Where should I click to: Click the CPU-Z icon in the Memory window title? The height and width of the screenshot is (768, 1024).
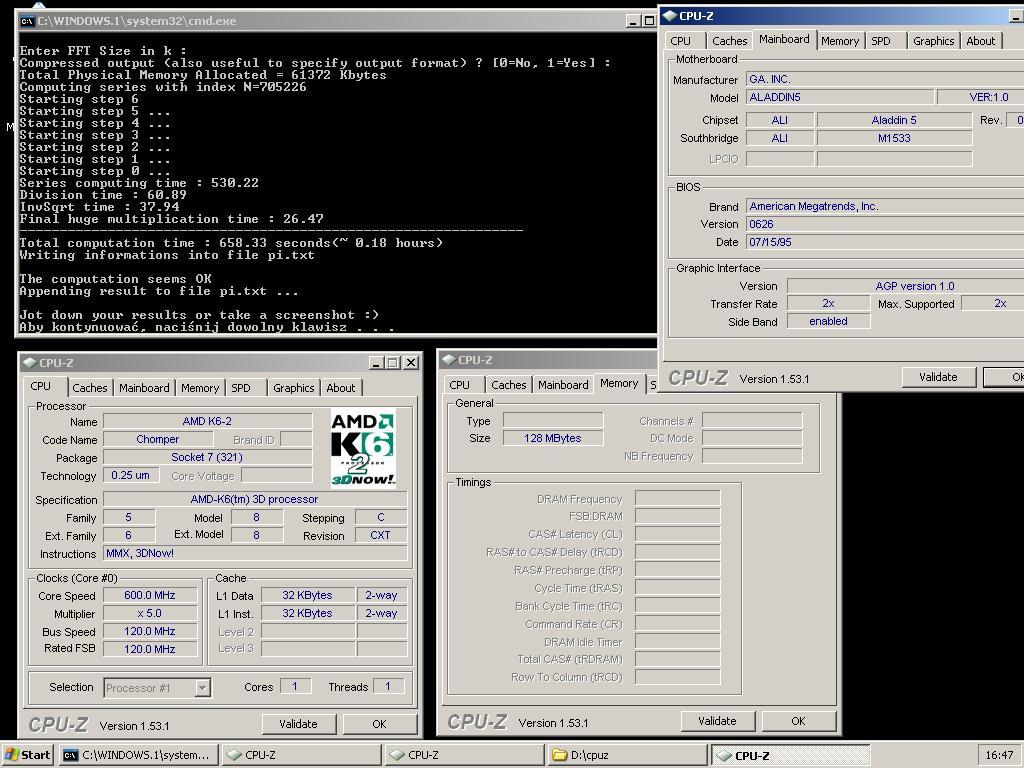[449, 360]
